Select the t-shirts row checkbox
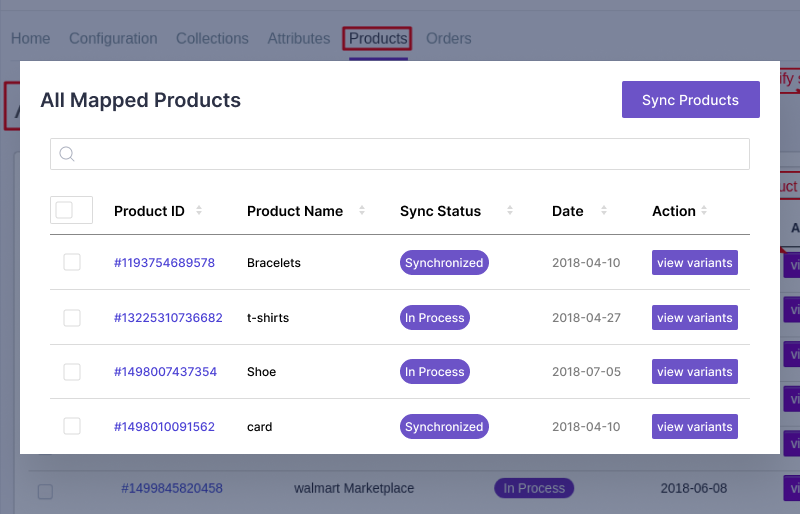 [72, 318]
